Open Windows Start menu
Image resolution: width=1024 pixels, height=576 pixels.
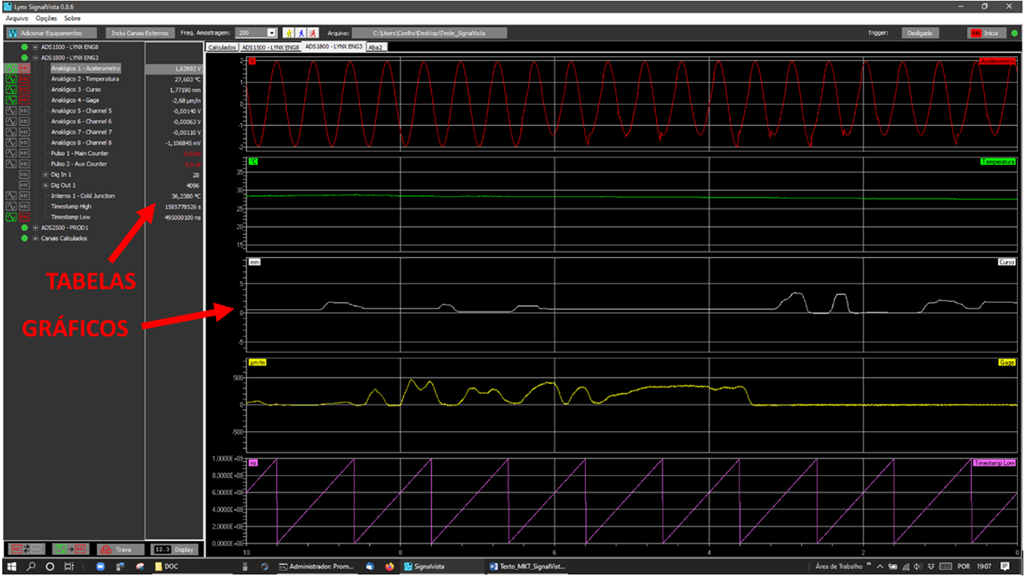coord(11,567)
